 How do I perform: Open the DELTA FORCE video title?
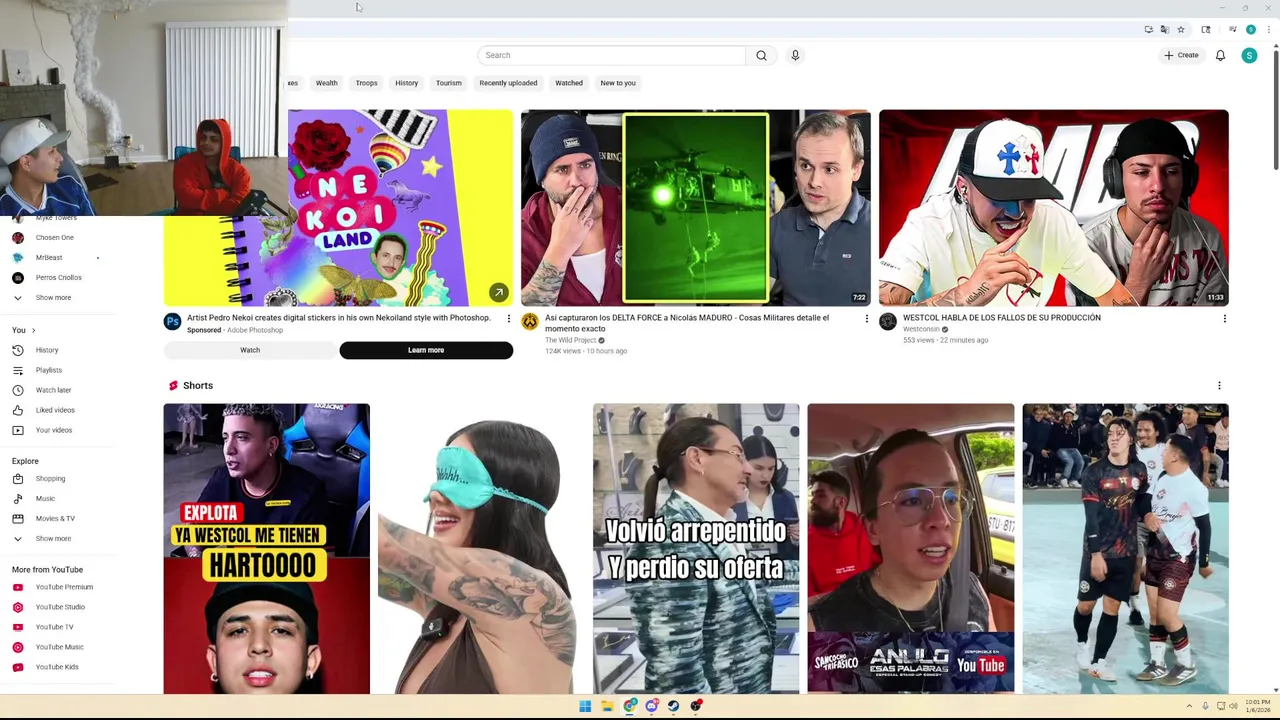[687, 322]
